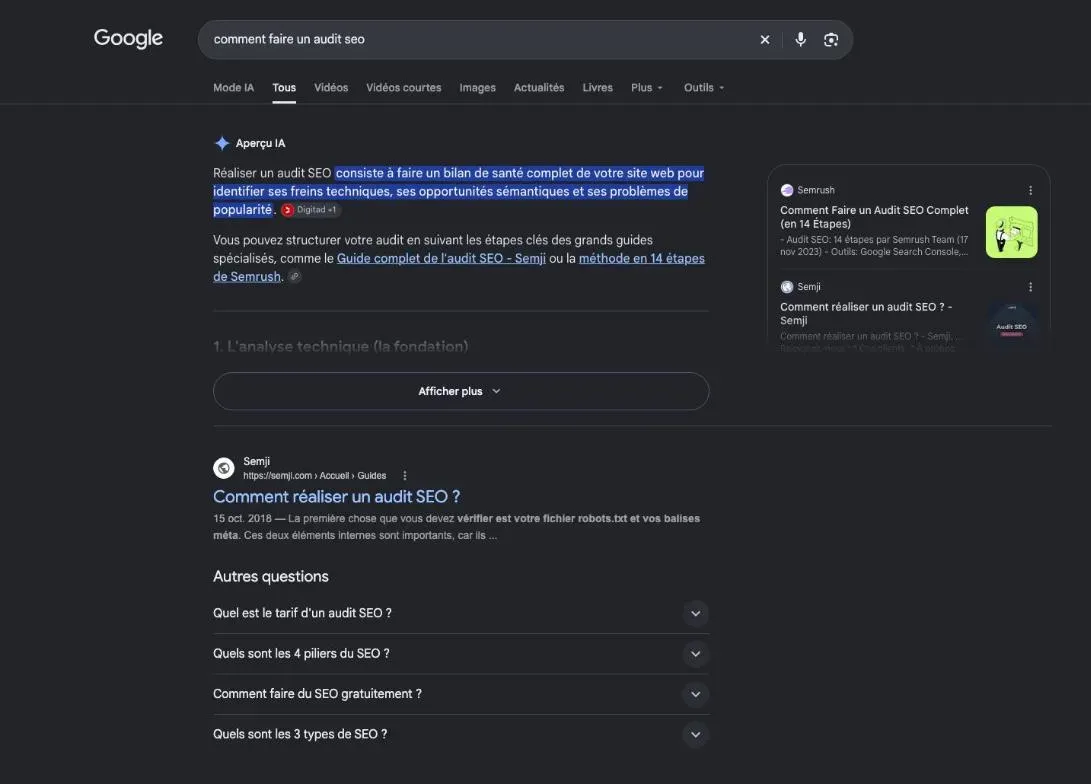Click the Semrush favicon in the source card
This screenshot has width=1091, height=784.
[x=787, y=190]
